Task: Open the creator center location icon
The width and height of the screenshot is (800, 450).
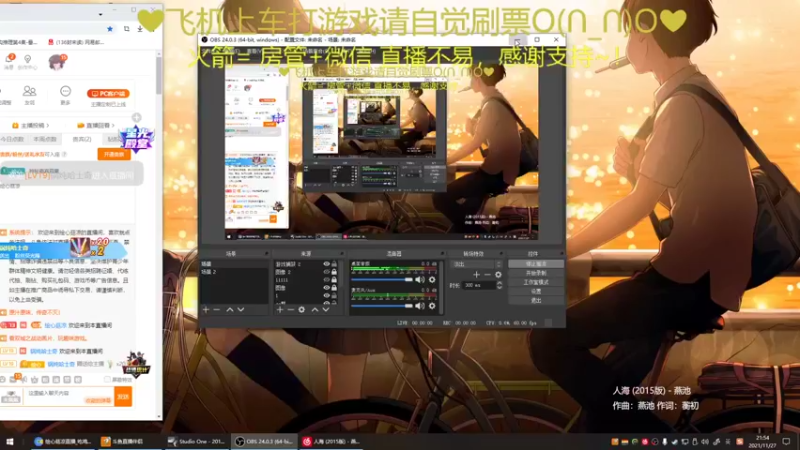Action: pyautogui.click(x=28, y=61)
